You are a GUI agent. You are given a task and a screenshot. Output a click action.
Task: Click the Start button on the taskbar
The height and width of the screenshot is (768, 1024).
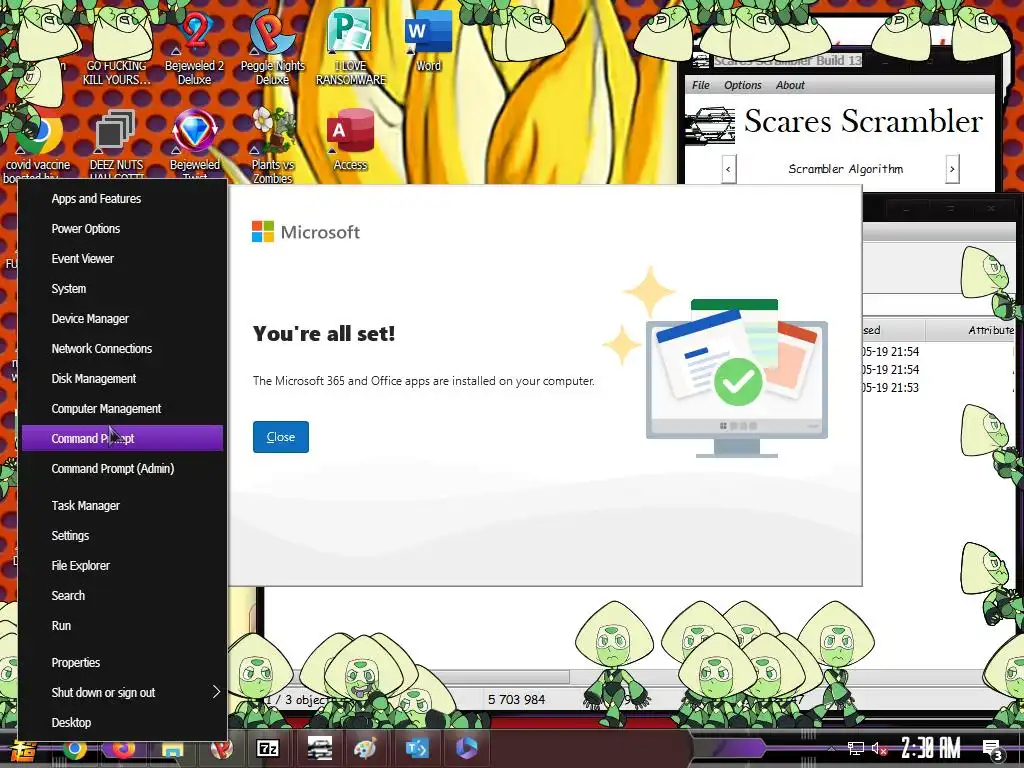click(23, 750)
